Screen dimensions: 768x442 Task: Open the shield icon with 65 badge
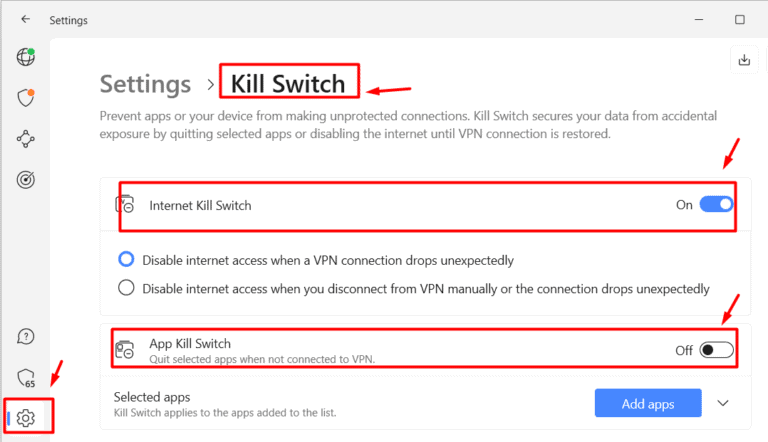coord(26,377)
